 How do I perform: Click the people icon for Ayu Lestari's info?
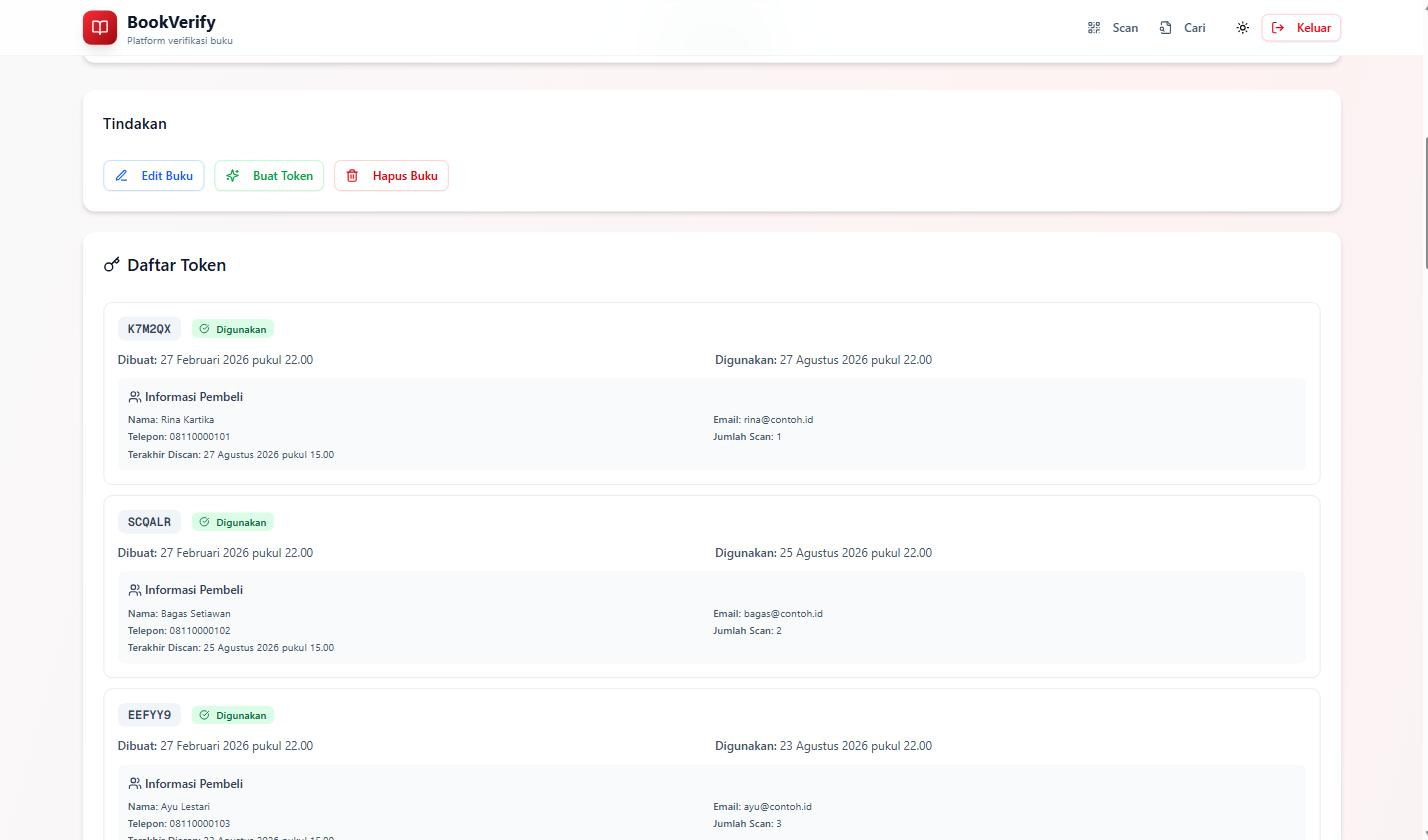[x=135, y=784]
